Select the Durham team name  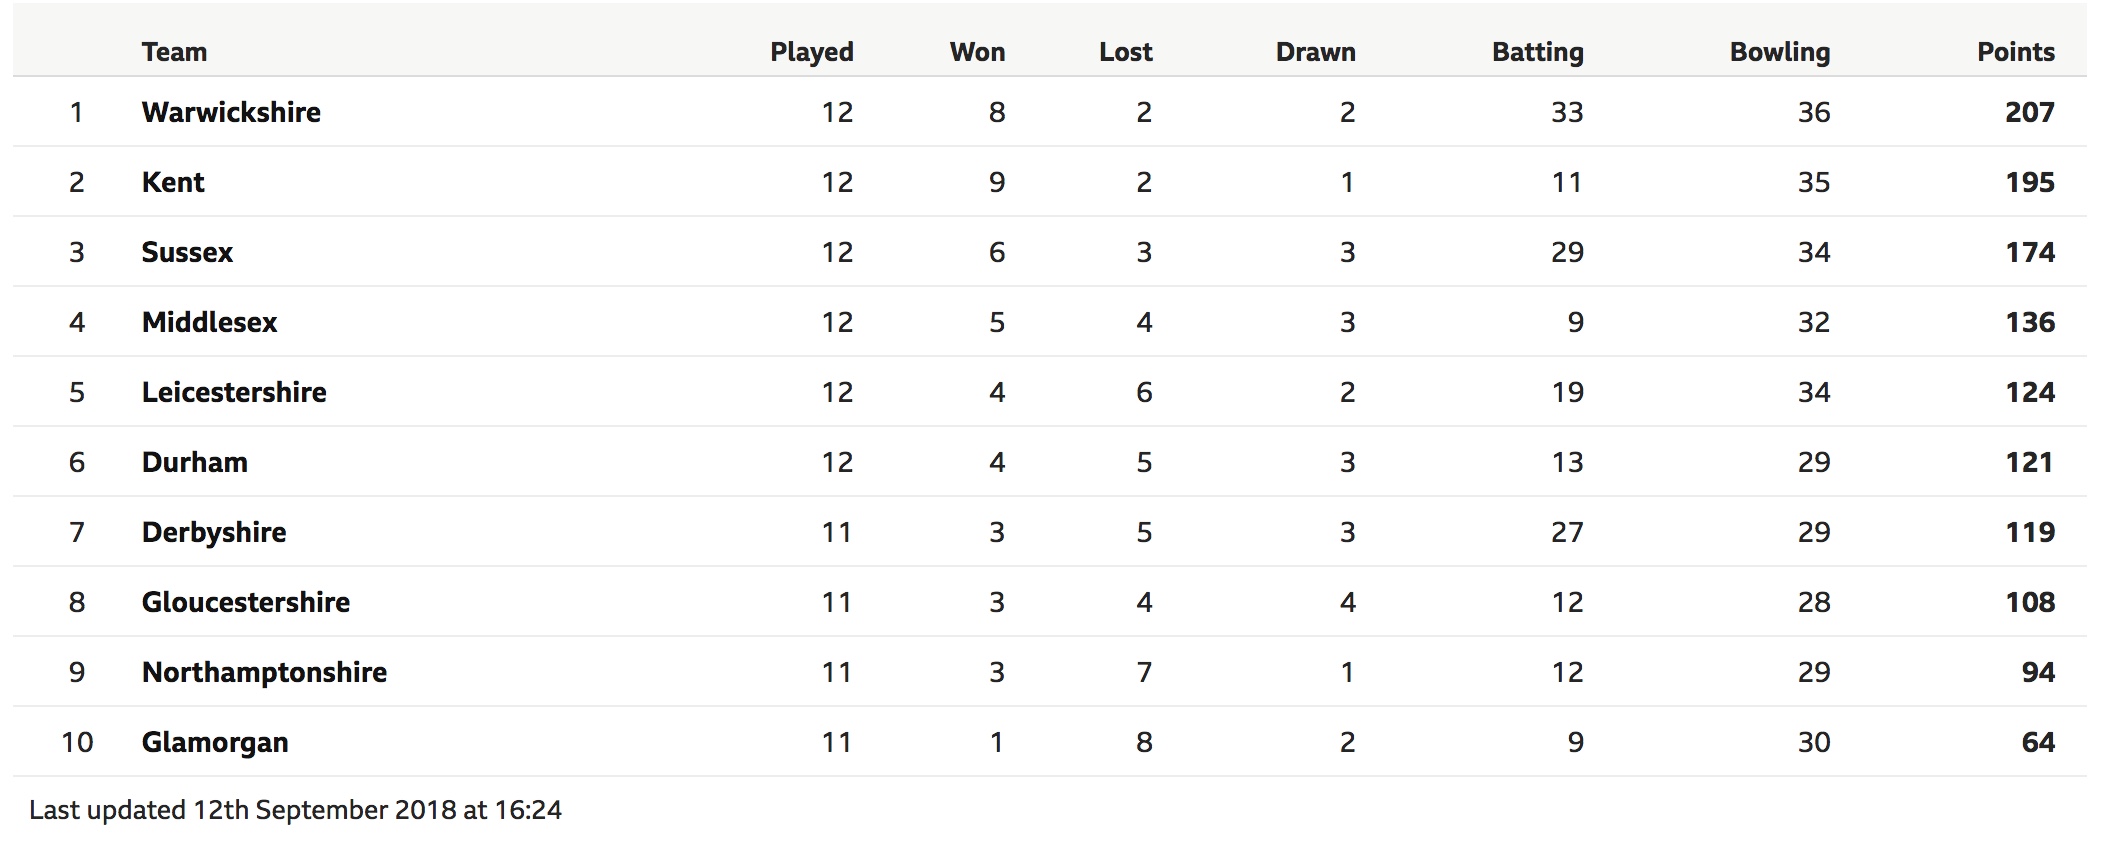point(194,462)
